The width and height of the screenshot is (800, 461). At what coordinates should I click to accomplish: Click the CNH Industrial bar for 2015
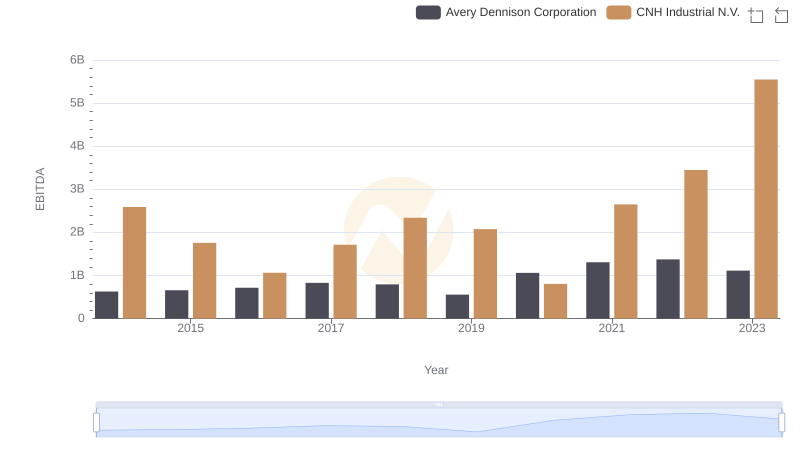tap(205, 280)
